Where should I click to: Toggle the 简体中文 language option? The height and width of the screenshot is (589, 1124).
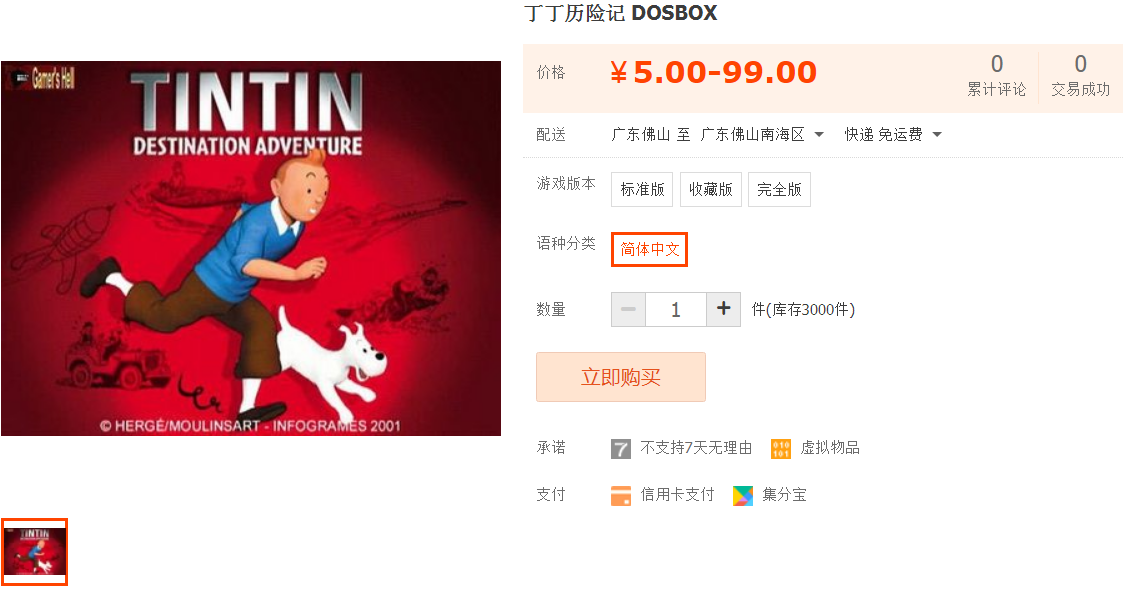(649, 249)
